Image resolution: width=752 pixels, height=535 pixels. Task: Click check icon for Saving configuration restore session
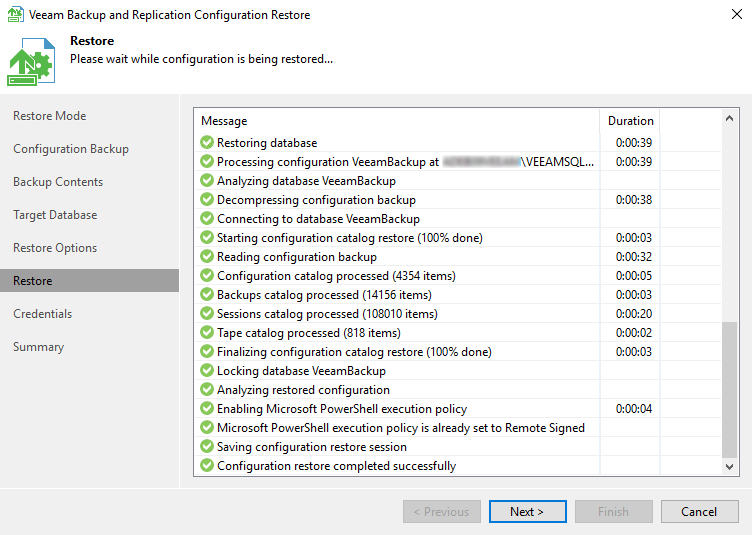point(207,447)
